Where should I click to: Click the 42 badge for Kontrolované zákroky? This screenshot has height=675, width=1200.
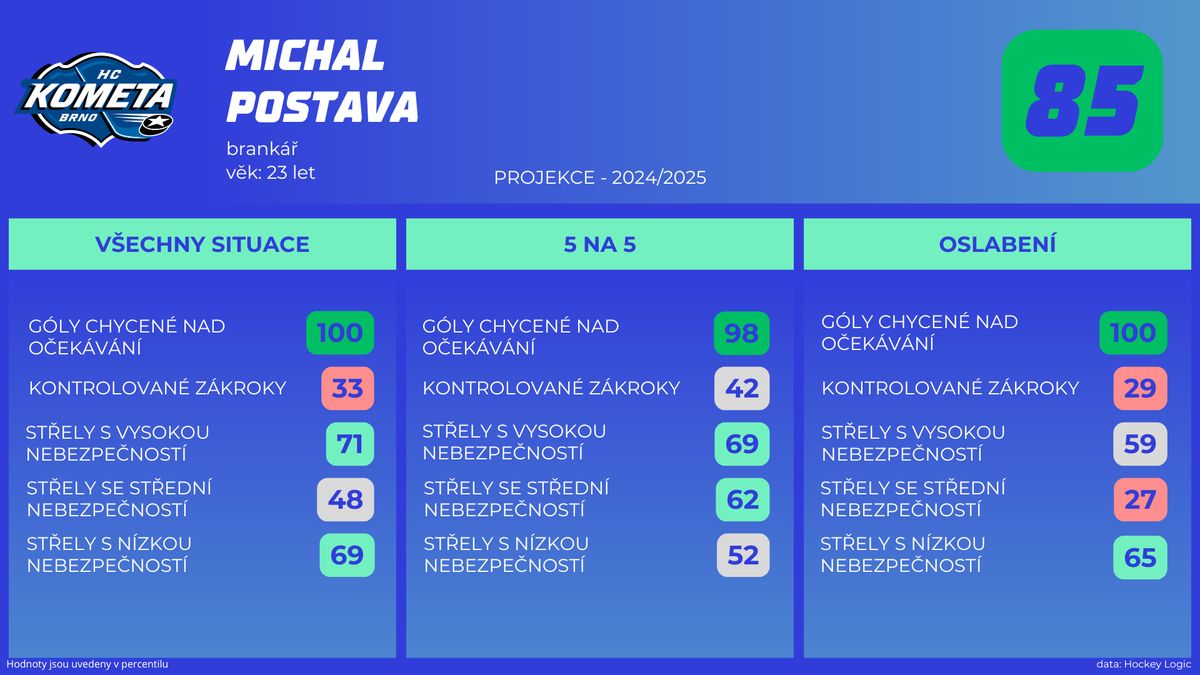pos(742,388)
